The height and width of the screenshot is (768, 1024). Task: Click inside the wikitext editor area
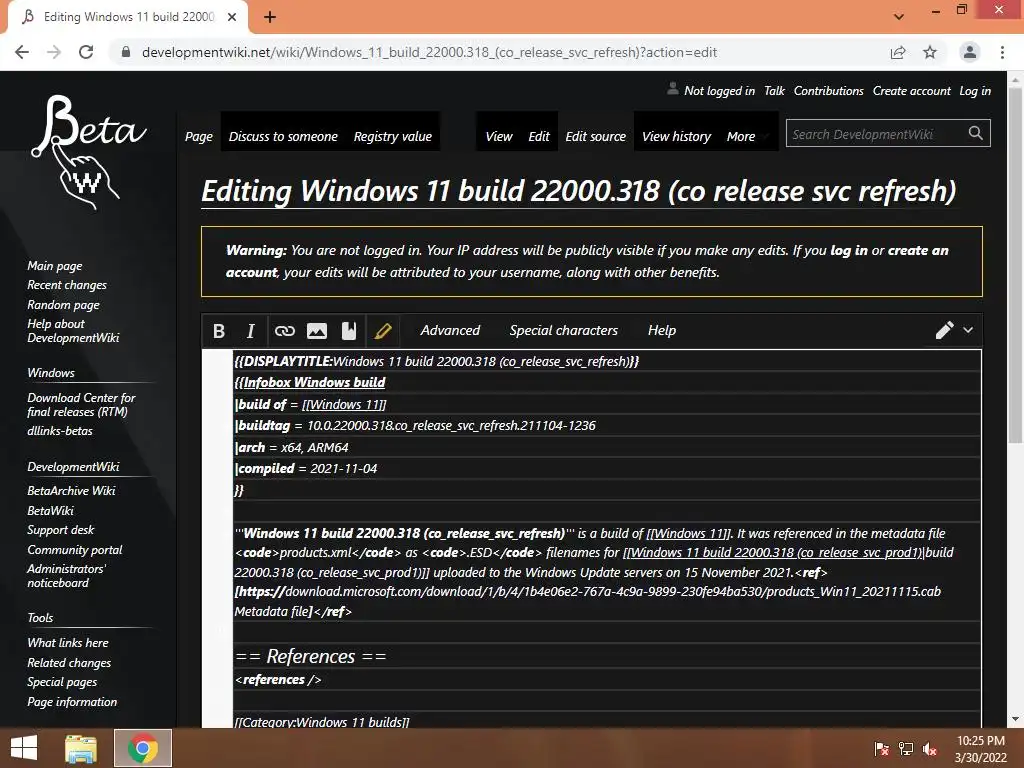(x=607, y=539)
